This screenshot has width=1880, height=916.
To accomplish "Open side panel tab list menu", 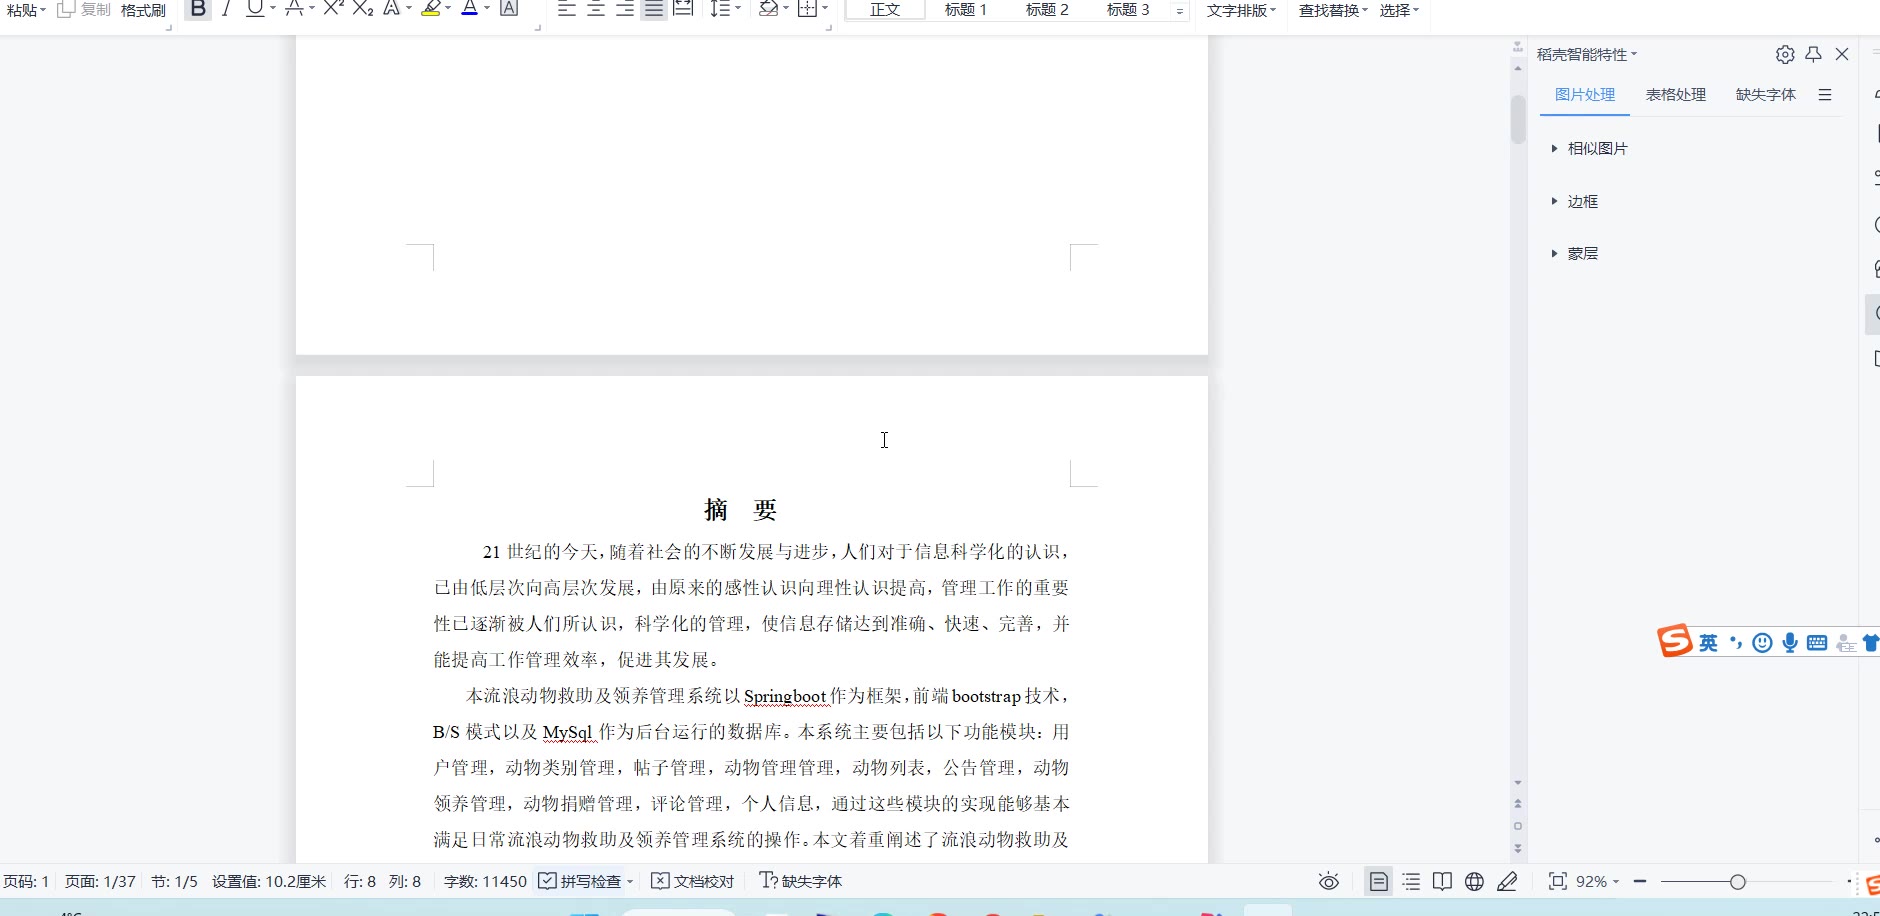I will [x=1825, y=95].
